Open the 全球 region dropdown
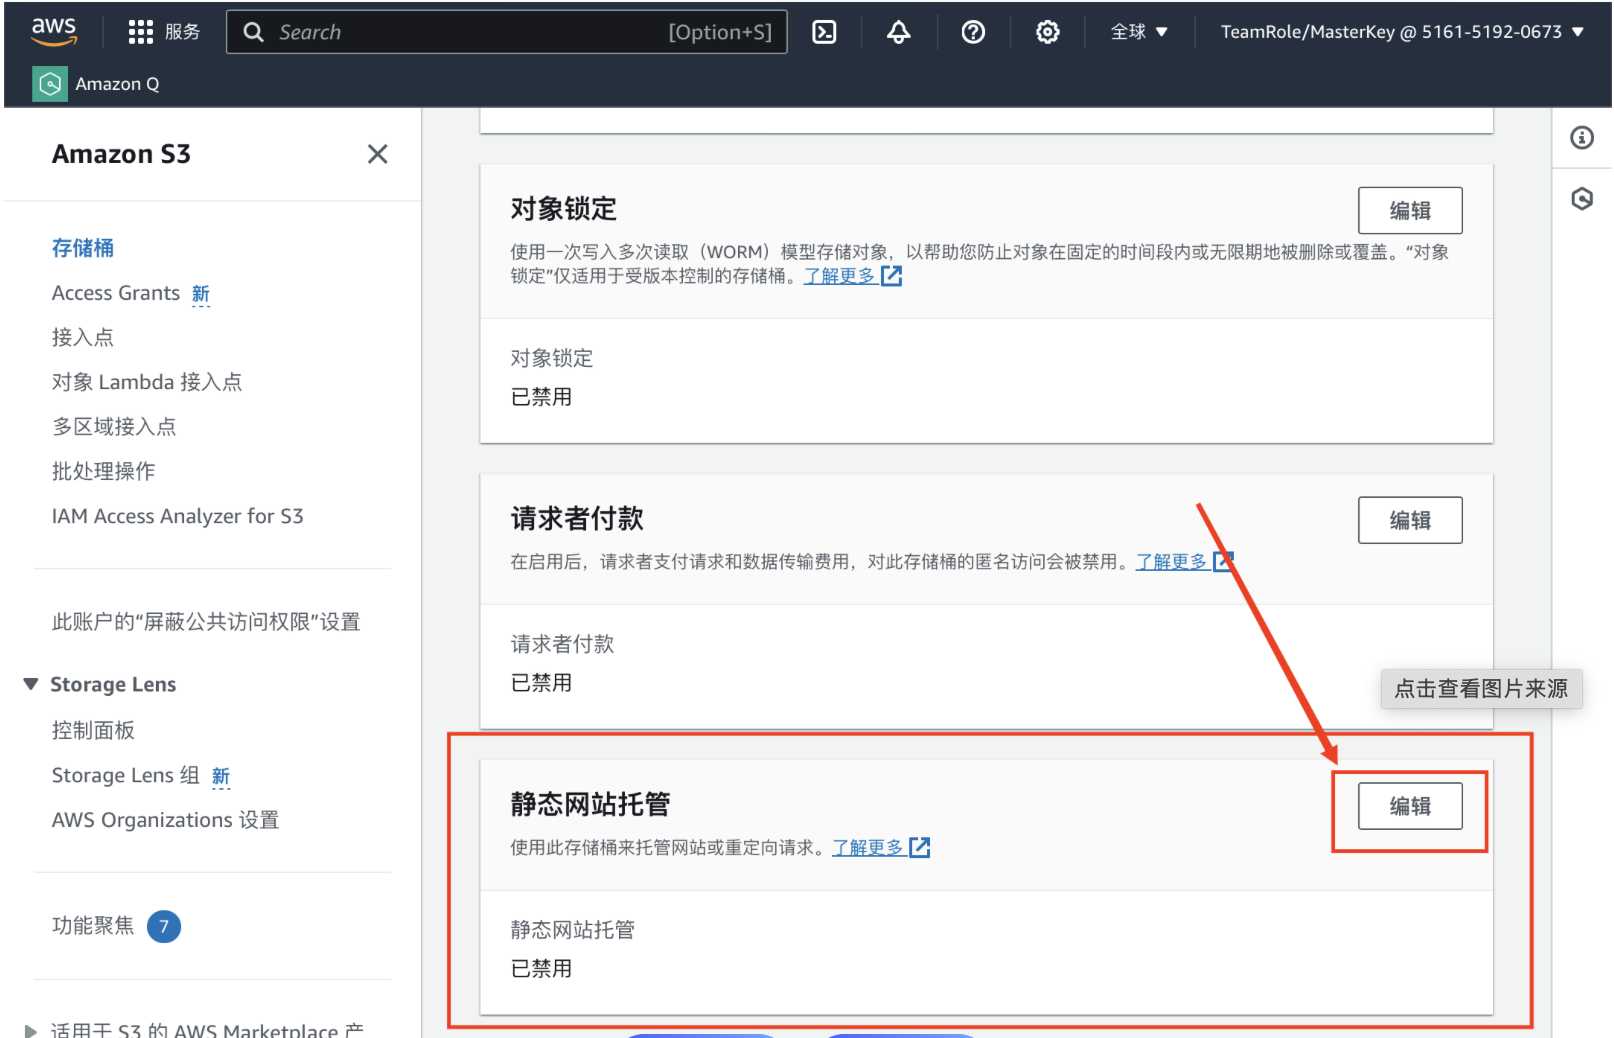The width and height of the screenshot is (1614, 1038). [x=1139, y=32]
